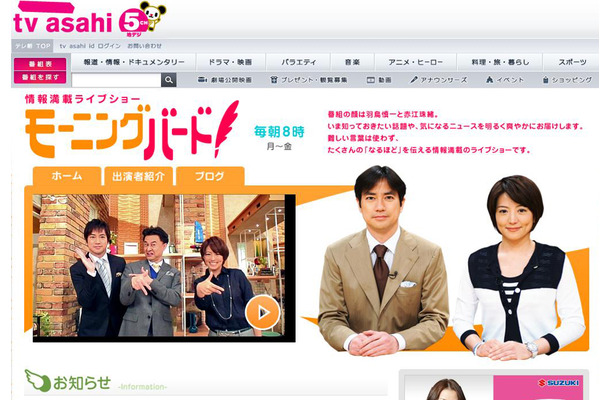Click the female host photo in cardigan
Image resolution: width=610 pixels, height=400 pixels.
pos(519,268)
